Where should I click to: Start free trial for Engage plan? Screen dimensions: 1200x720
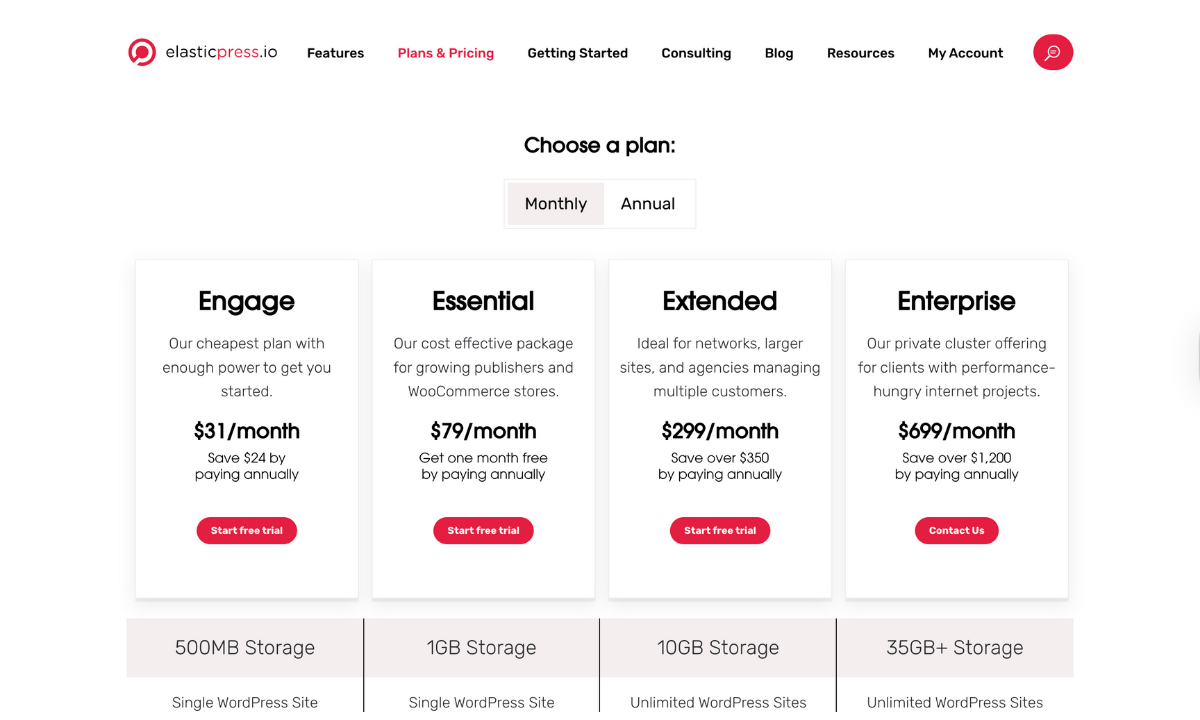point(247,530)
